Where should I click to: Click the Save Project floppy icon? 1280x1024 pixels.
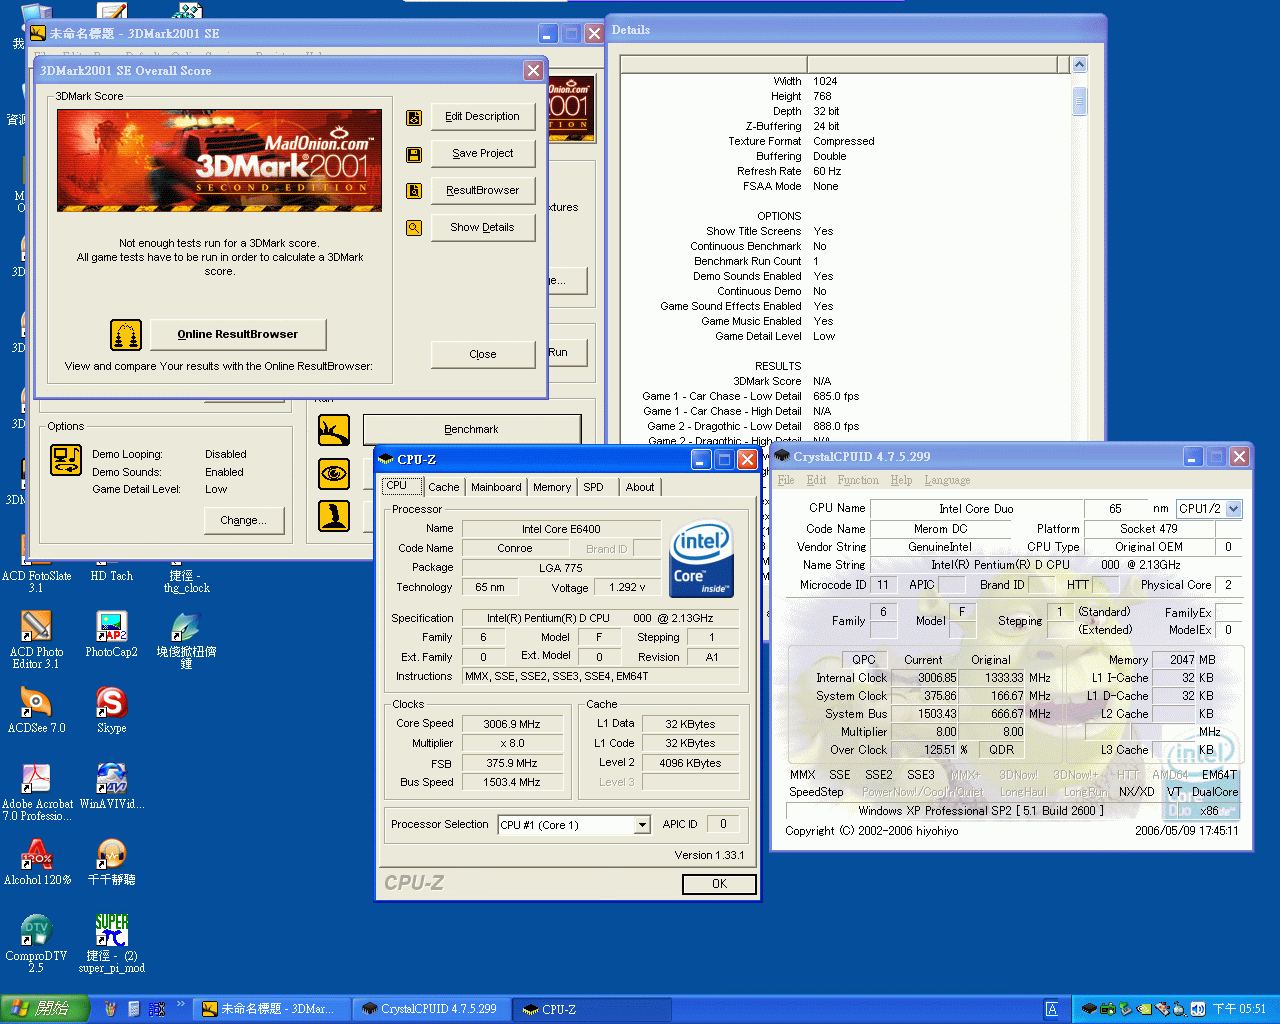(x=414, y=155)
